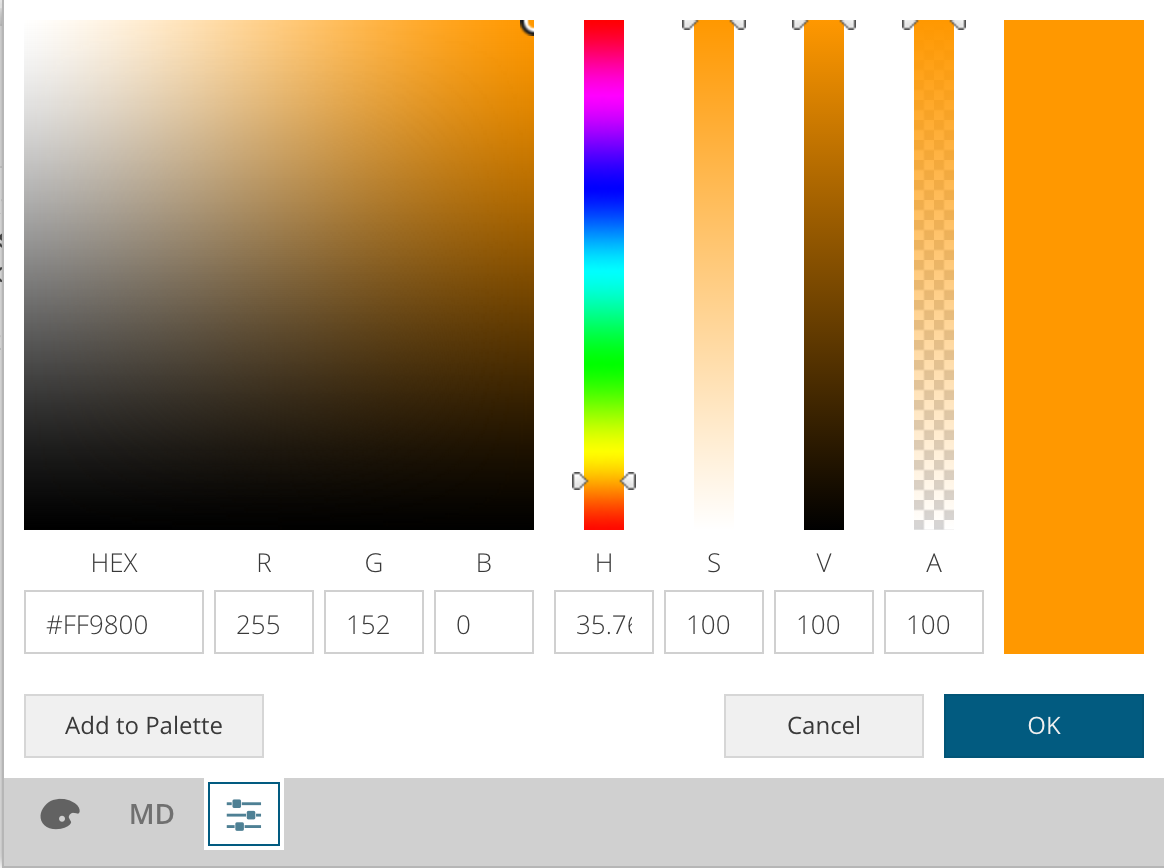Click the S saturation input showing 100
Screen dimensions: 1164x868
coord(713,622)
